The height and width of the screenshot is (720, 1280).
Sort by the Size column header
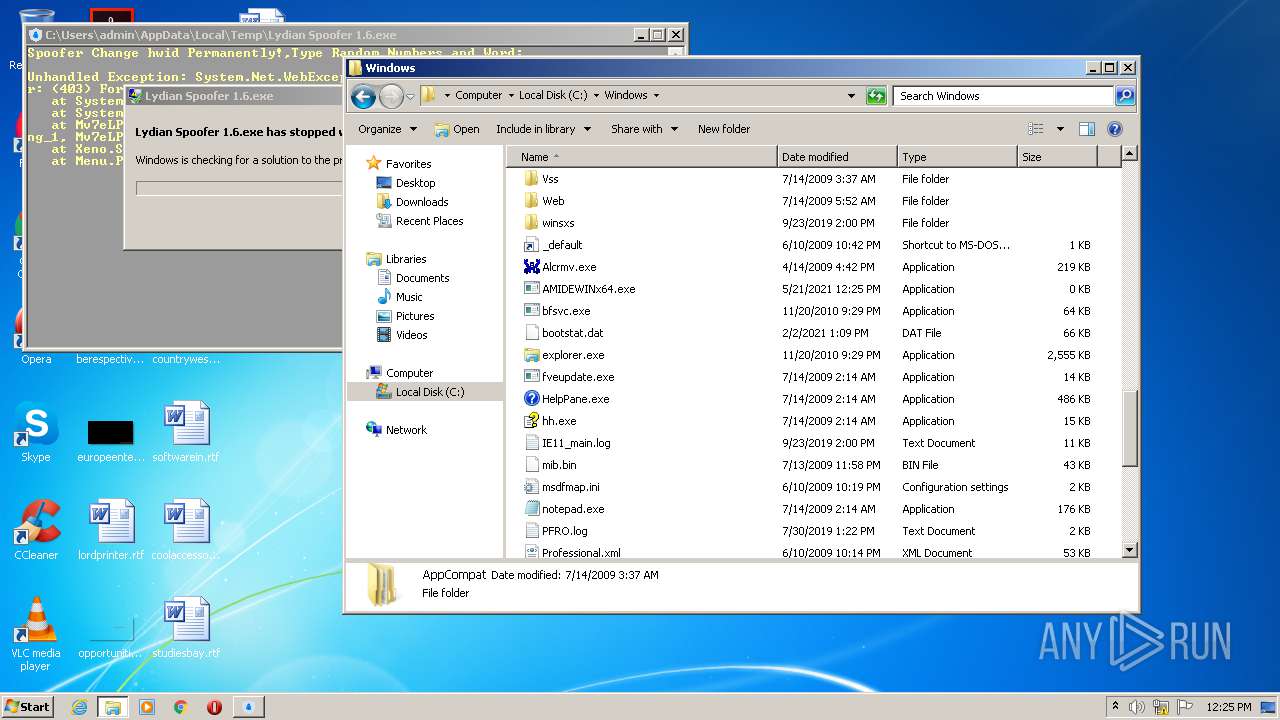click(x=1057, y=157)
